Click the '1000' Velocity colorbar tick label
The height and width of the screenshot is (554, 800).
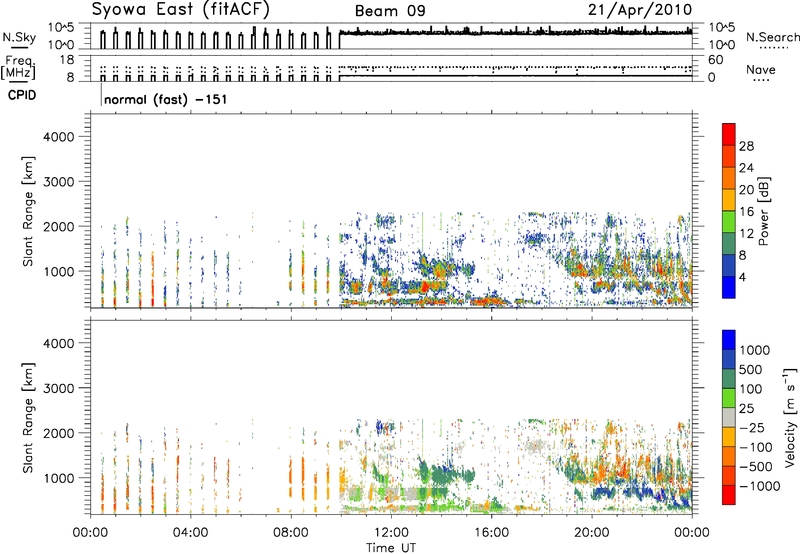pos(754,350)
